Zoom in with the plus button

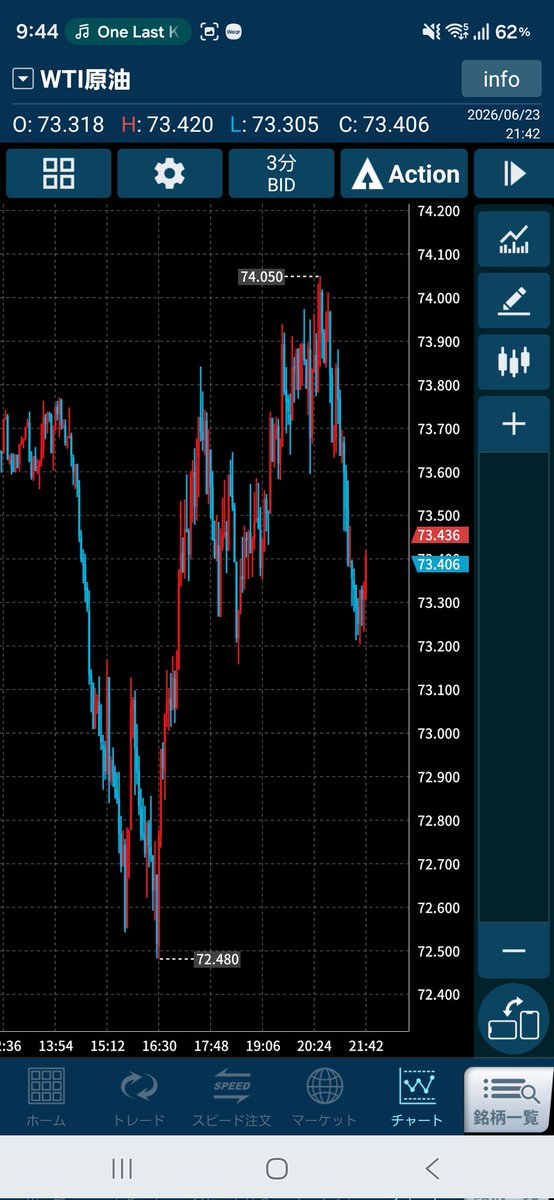514,424
